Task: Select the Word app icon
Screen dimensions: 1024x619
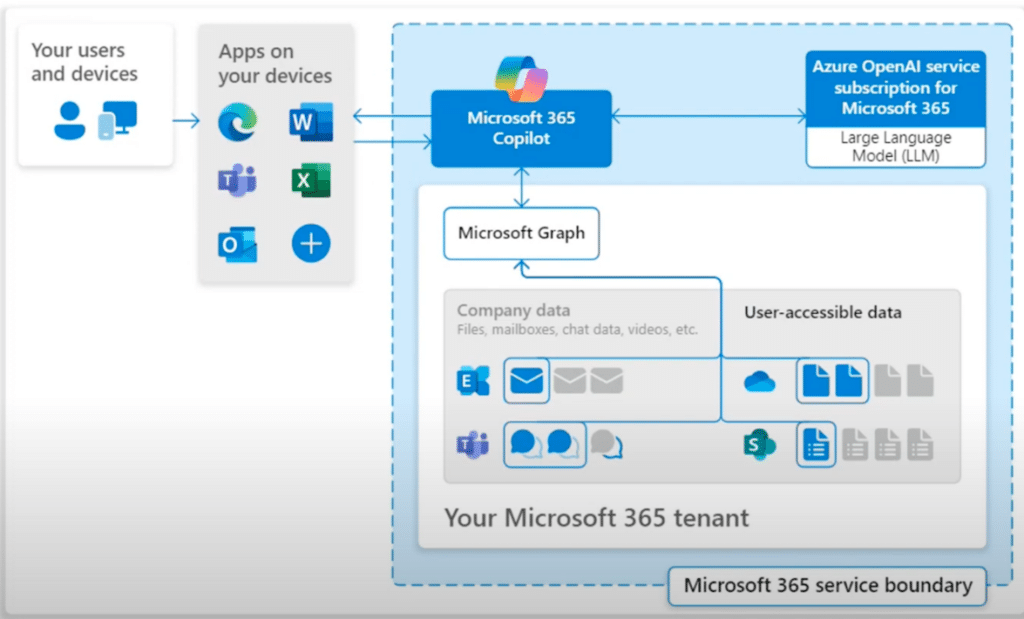Action: (309, 123)
